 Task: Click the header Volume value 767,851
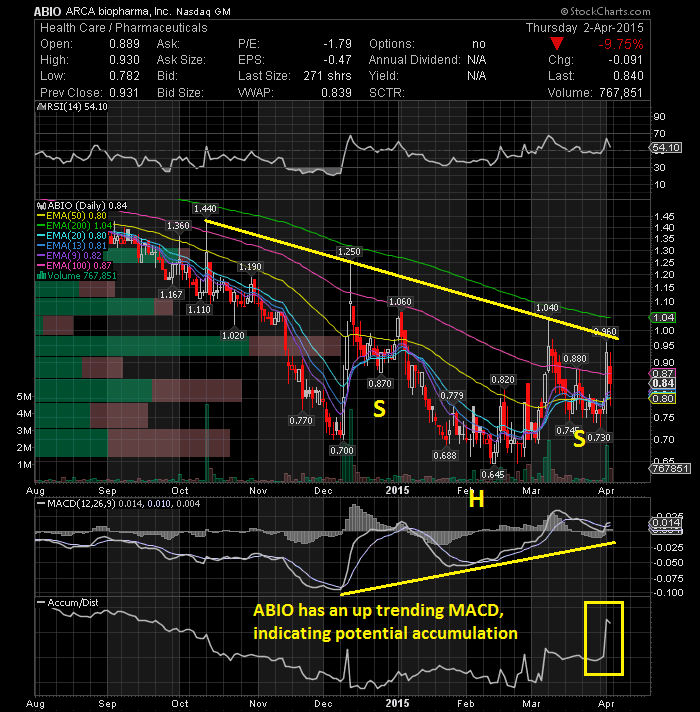(x=621, y=93)
